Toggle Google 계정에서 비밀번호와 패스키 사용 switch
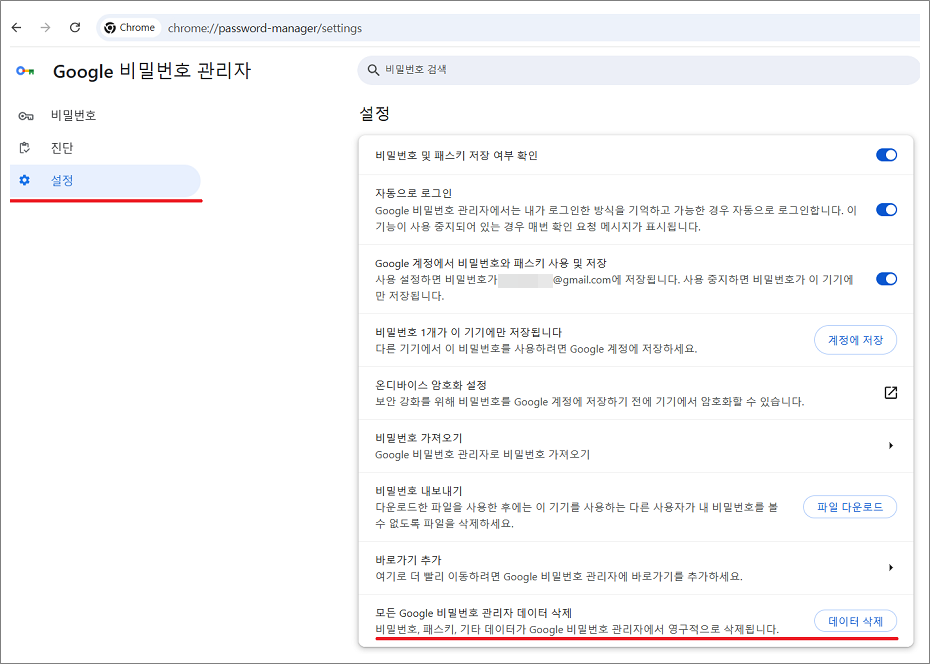The height and width of the screenshot is (664, 930). pos(886,279)
